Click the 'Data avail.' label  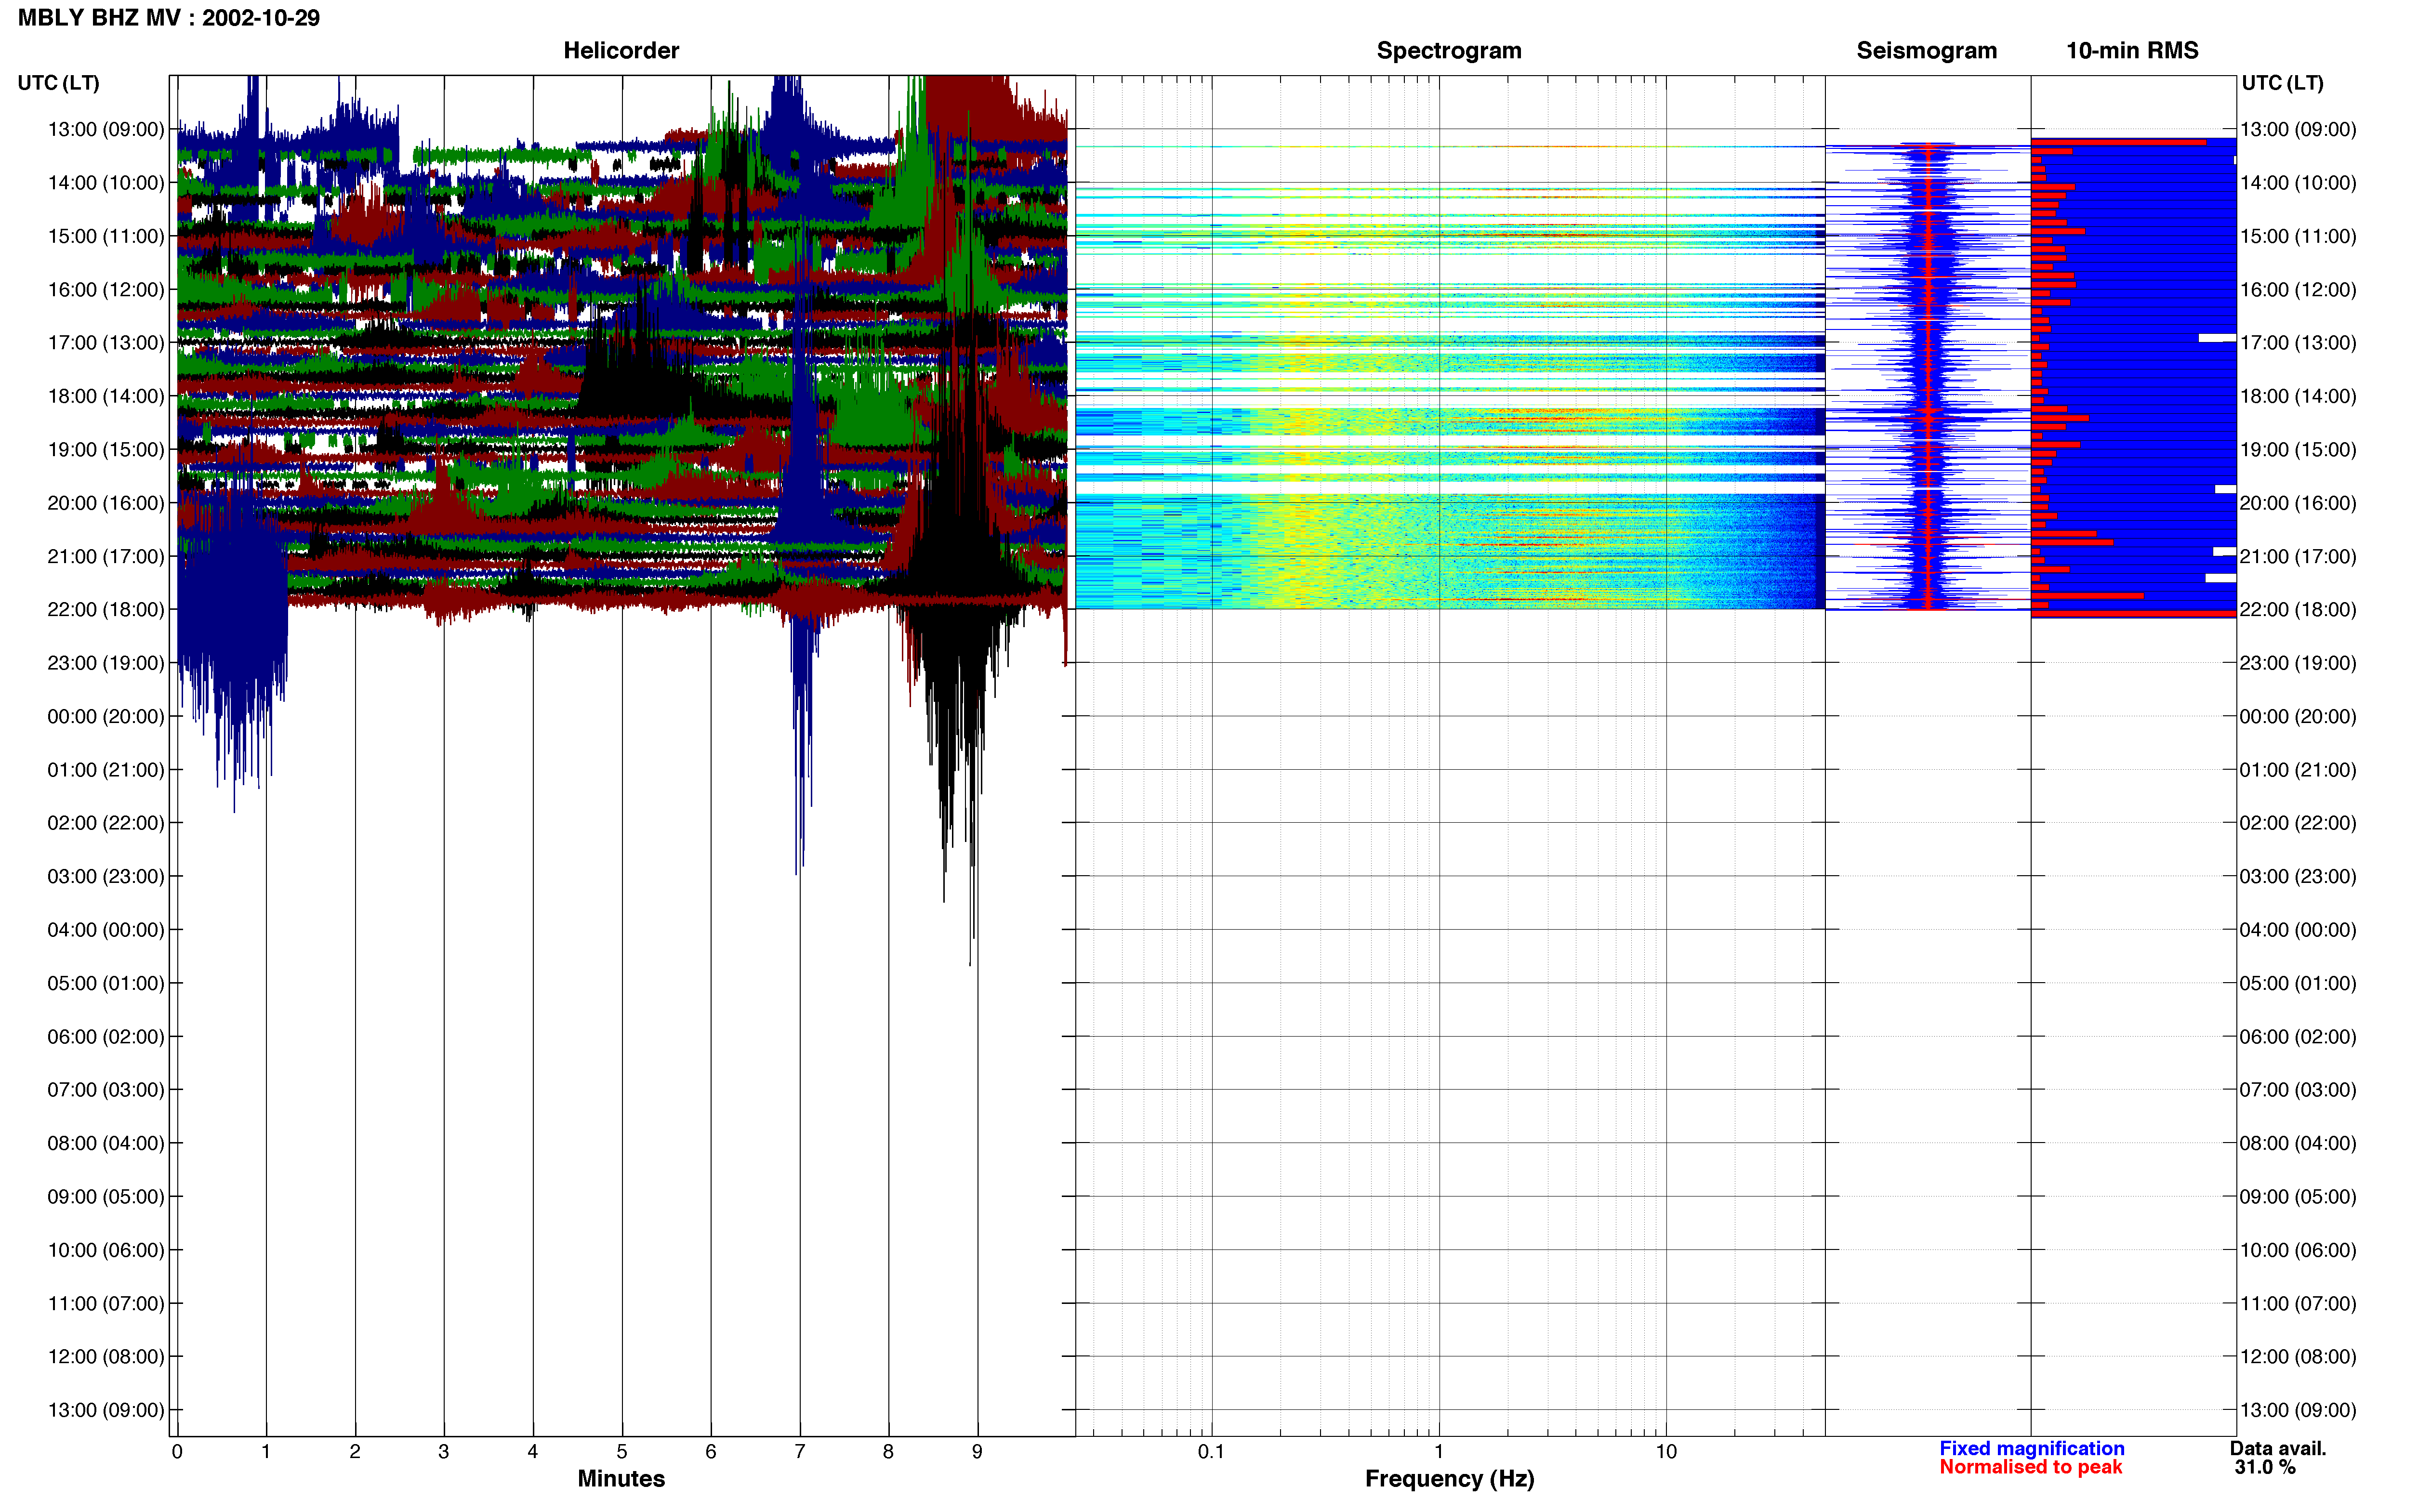point(2278,1448)
